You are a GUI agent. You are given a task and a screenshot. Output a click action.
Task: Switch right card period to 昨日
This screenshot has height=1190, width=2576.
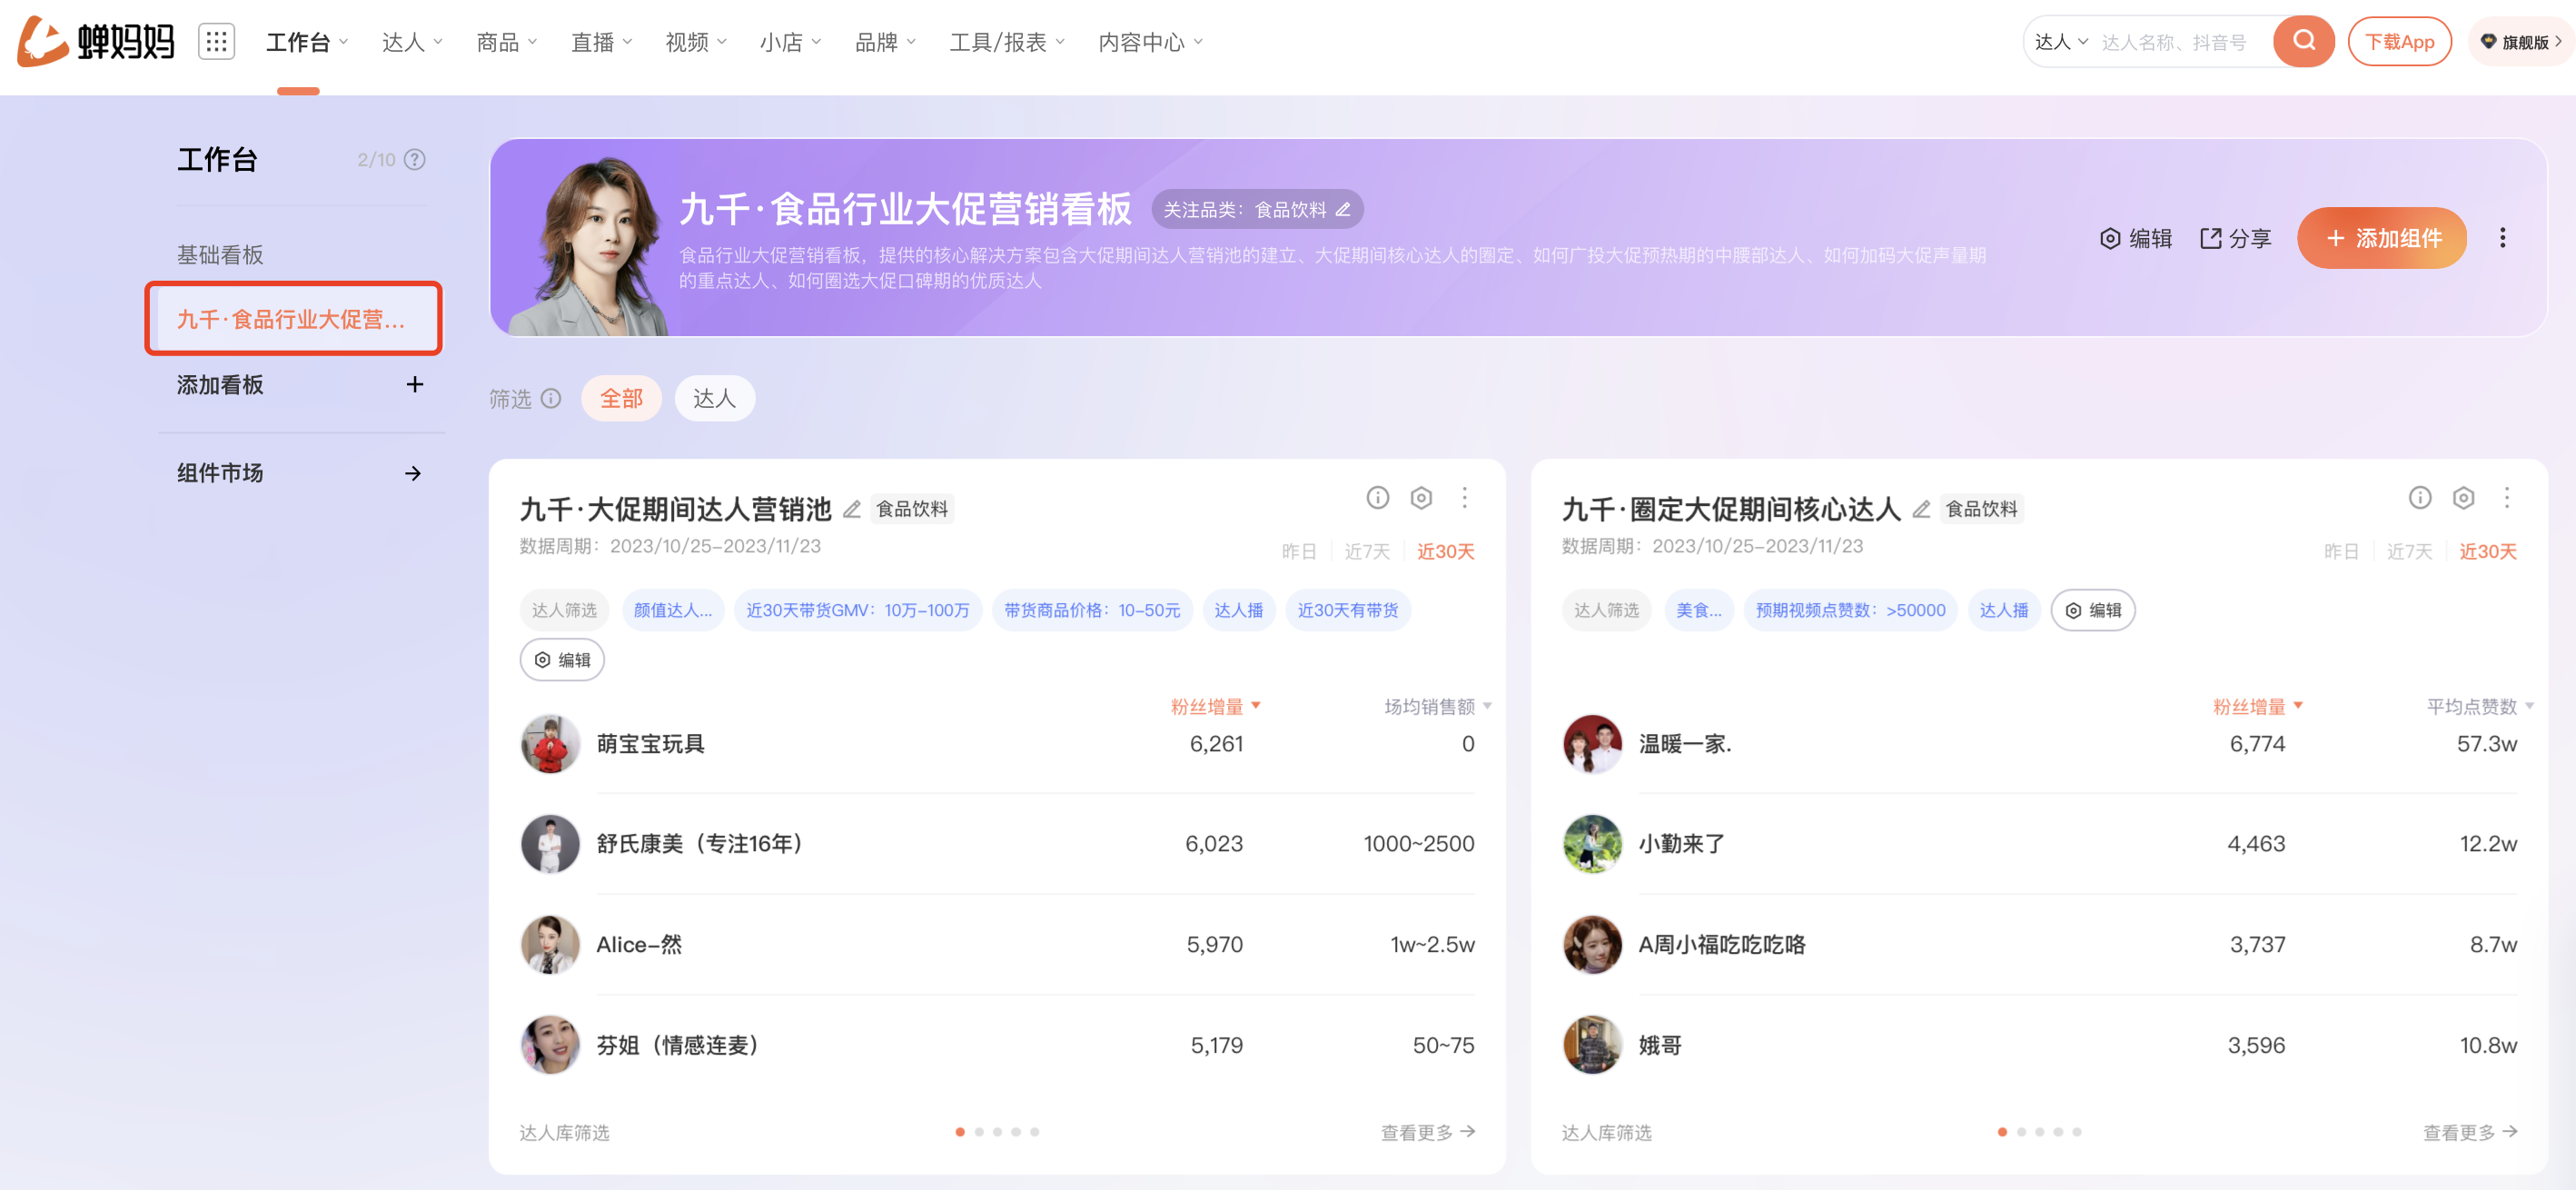tap(2341, 552)
